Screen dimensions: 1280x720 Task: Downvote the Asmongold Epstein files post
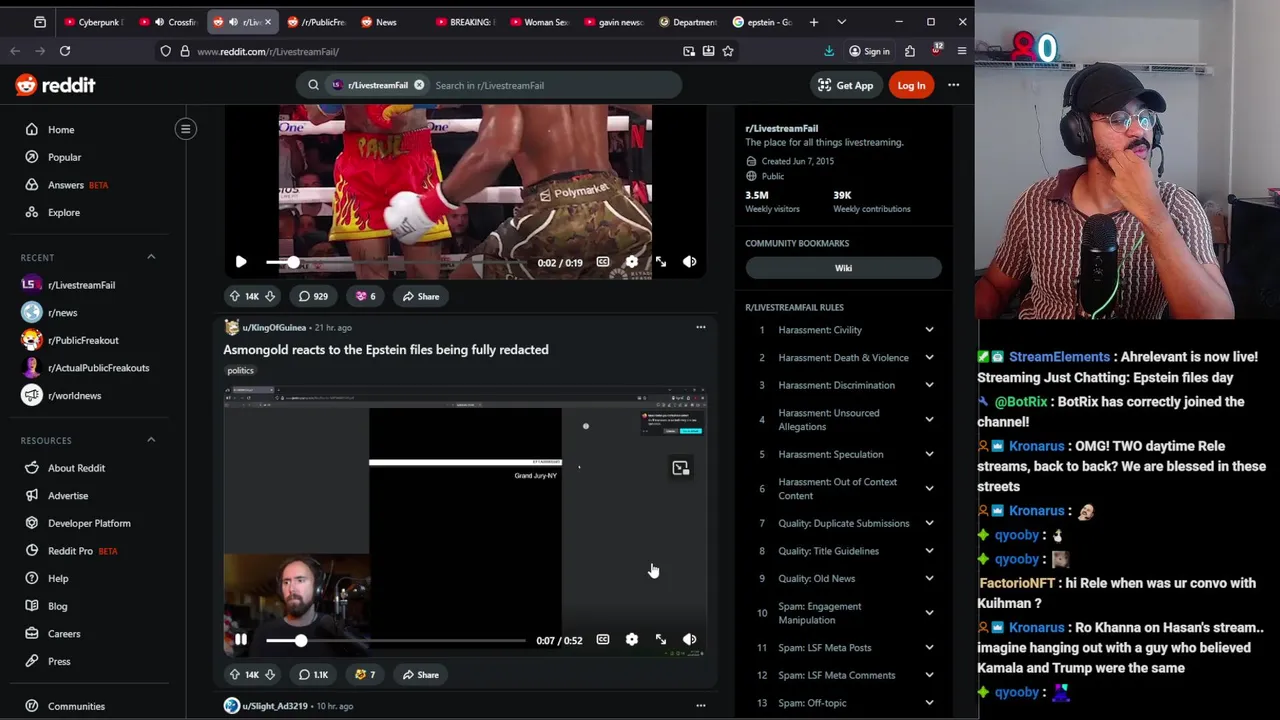pos(269,675)
